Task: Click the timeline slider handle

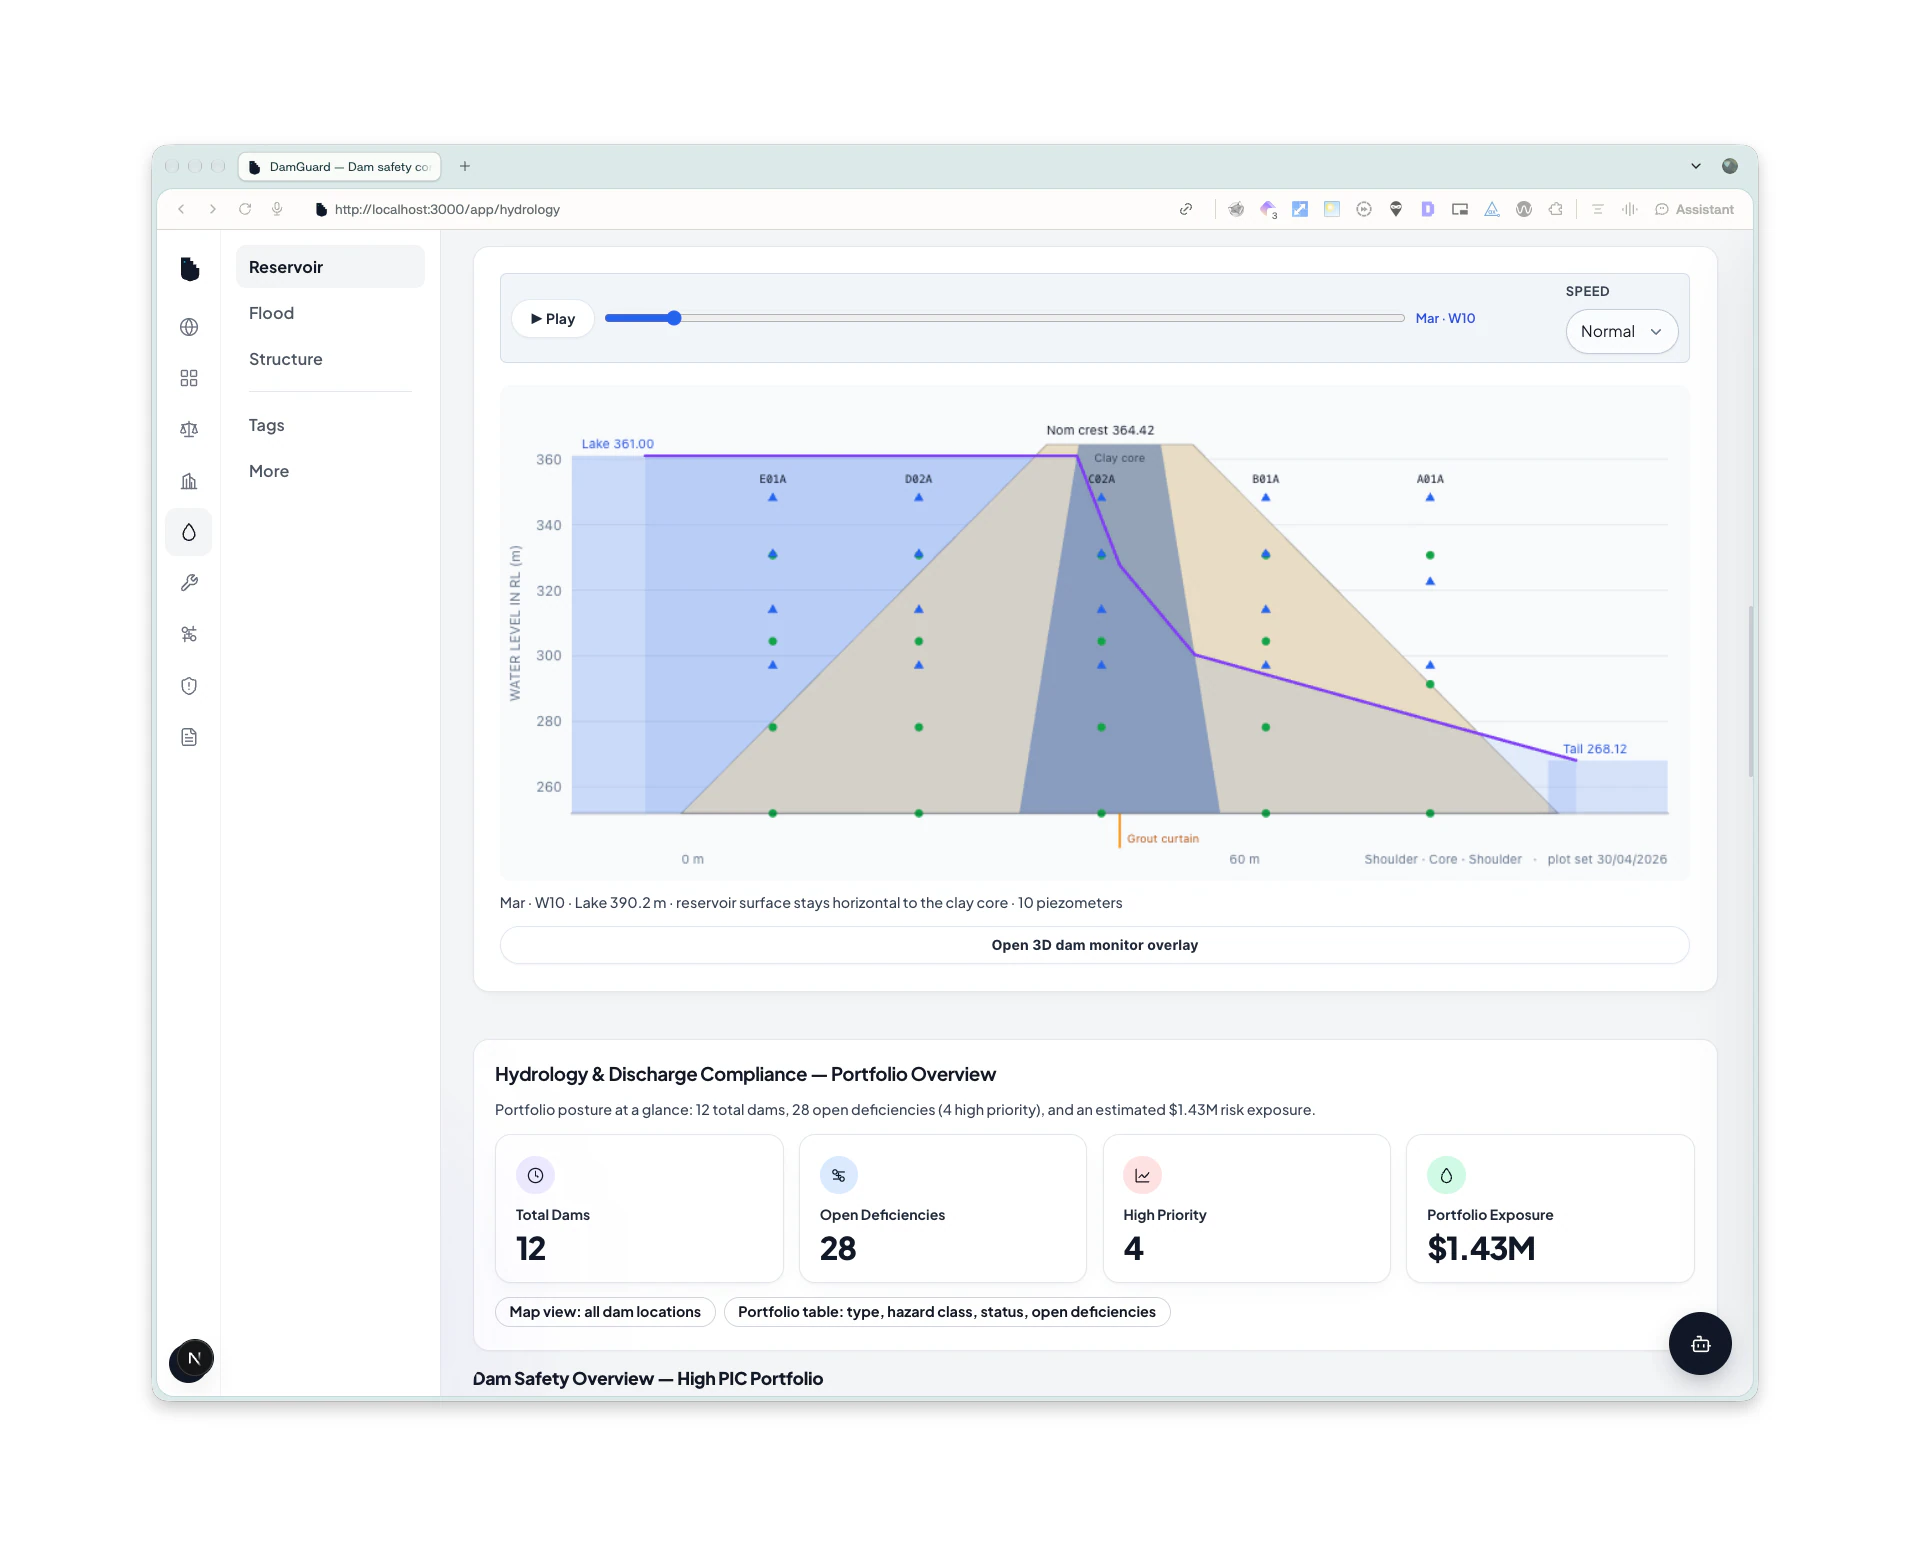Action: (x=674, y=318)
